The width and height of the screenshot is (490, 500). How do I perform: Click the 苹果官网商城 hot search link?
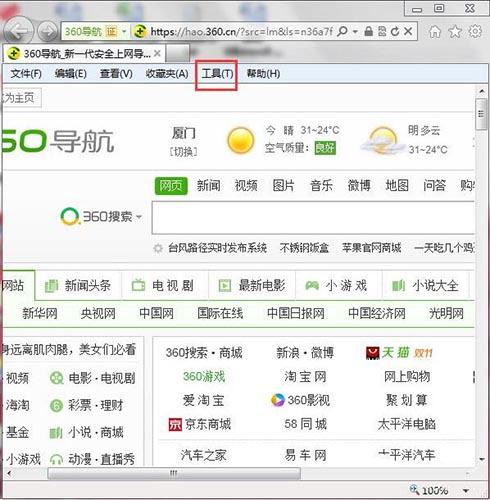tap(372, 248)
